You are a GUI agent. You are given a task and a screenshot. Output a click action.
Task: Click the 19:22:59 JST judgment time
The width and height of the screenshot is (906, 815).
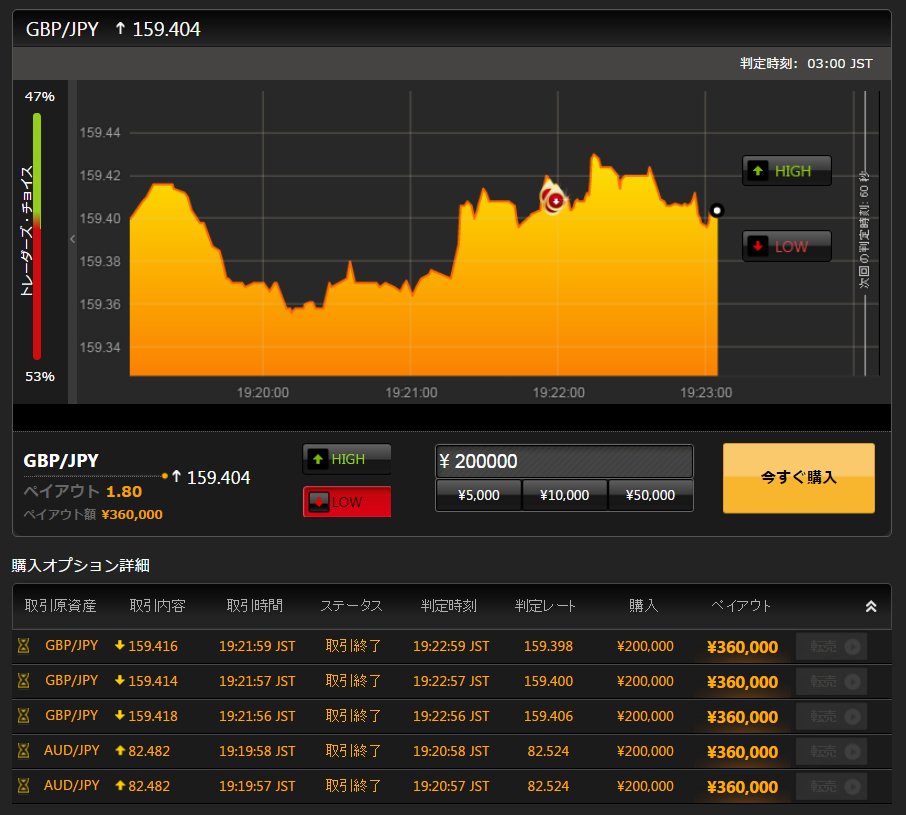pos(451,646)
